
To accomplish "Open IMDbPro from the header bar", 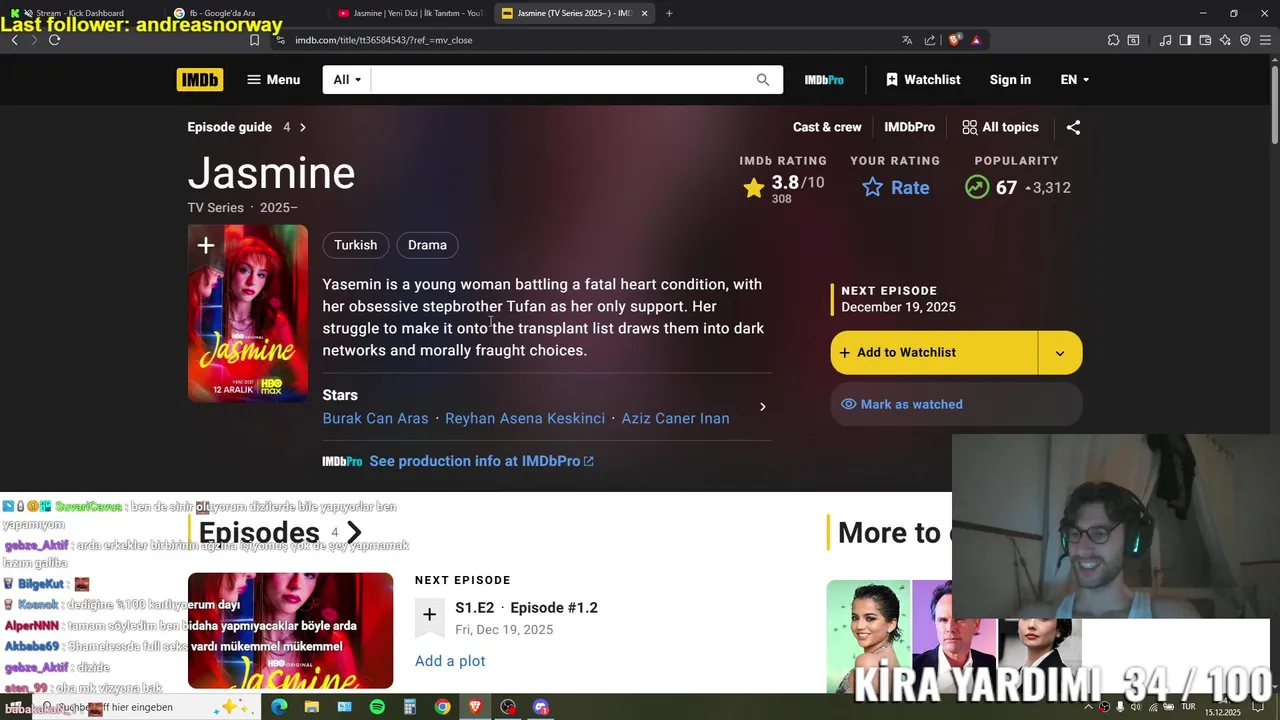I will (x=824, y=80).
